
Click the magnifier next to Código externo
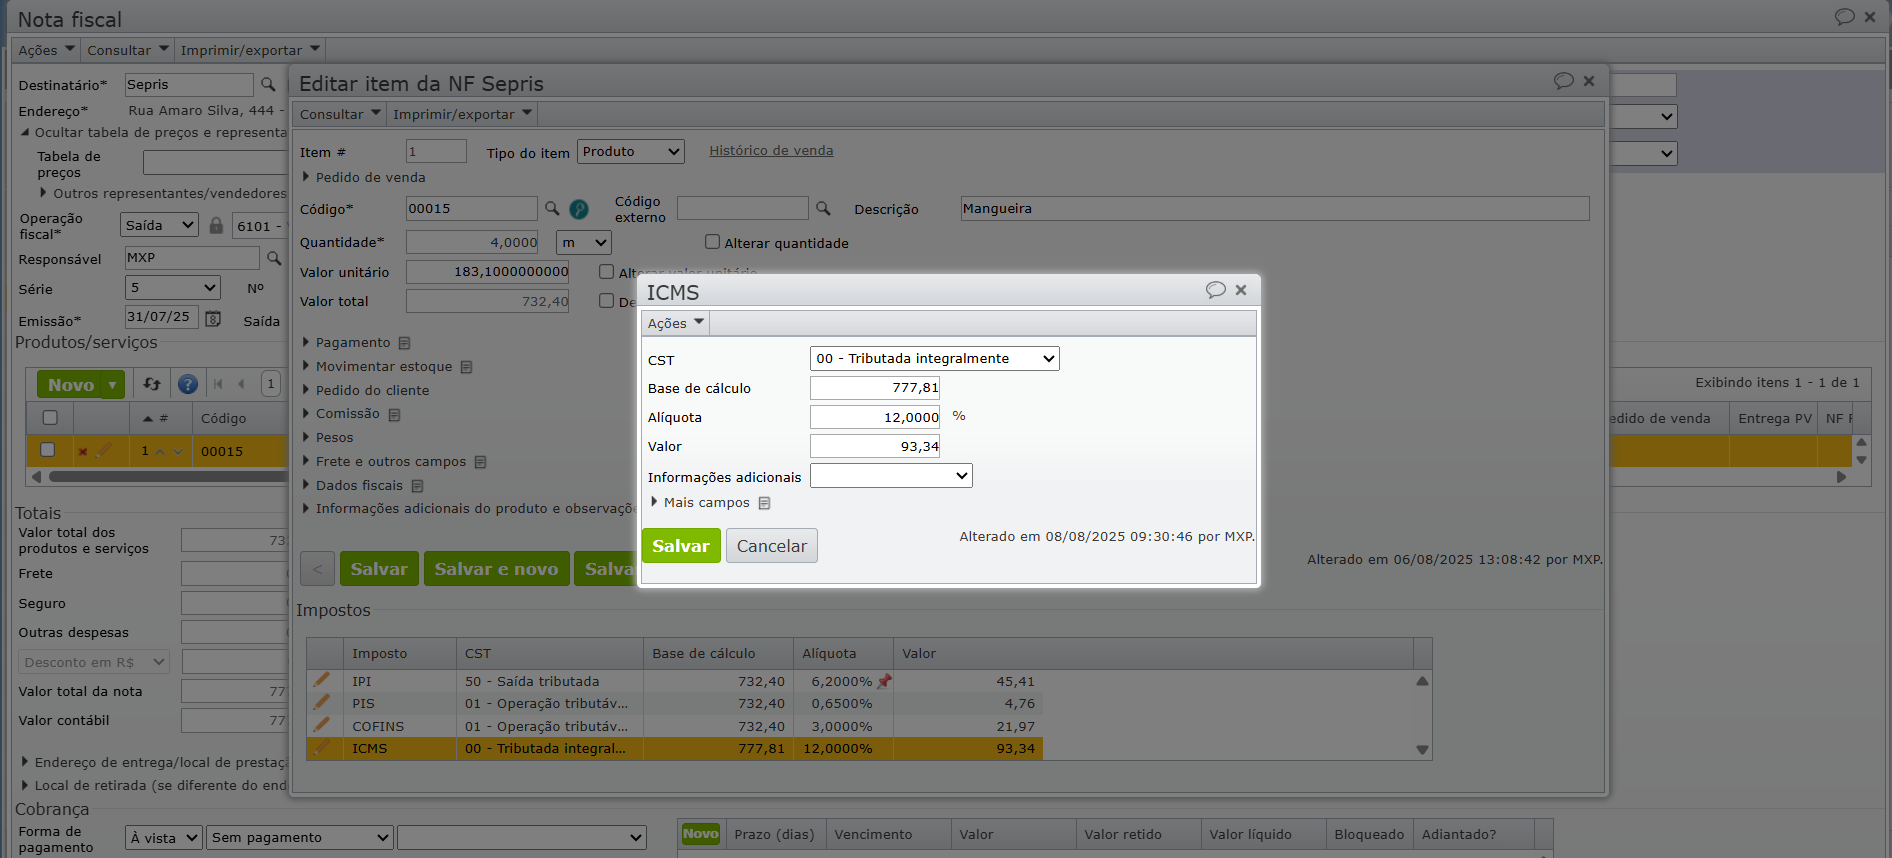coord(823,208)
